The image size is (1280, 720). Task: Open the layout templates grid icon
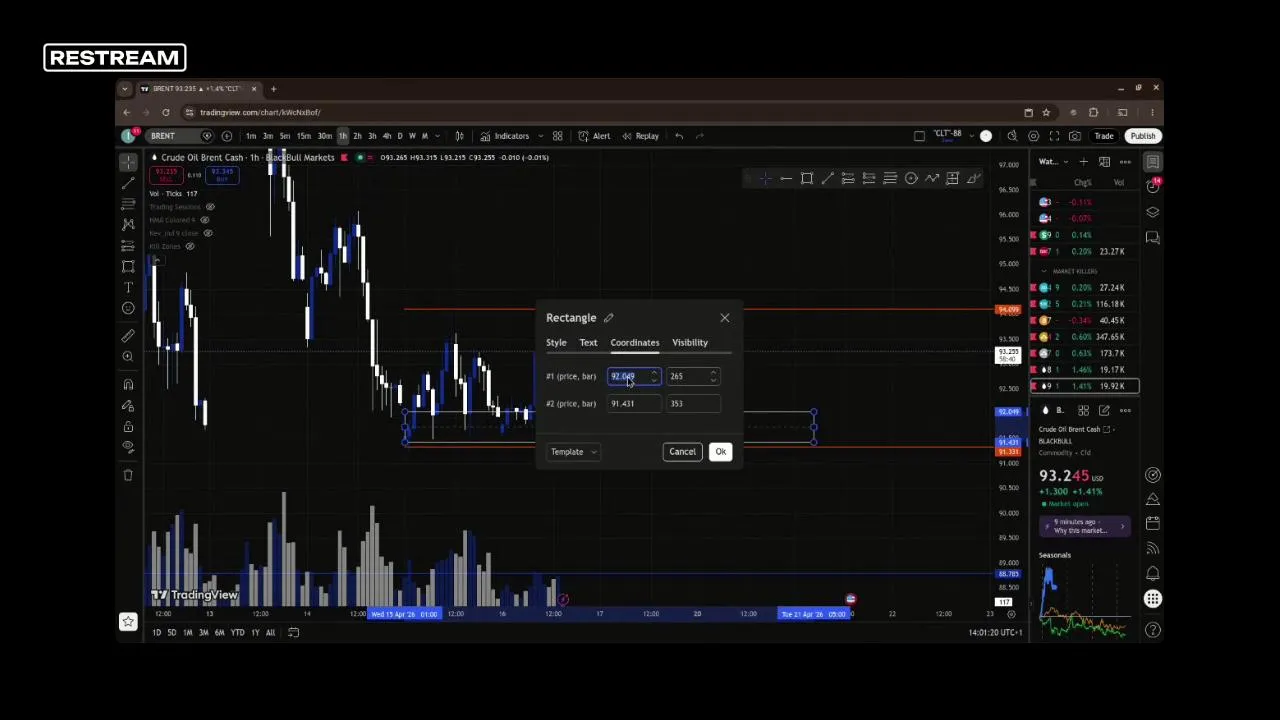(557, 136)
